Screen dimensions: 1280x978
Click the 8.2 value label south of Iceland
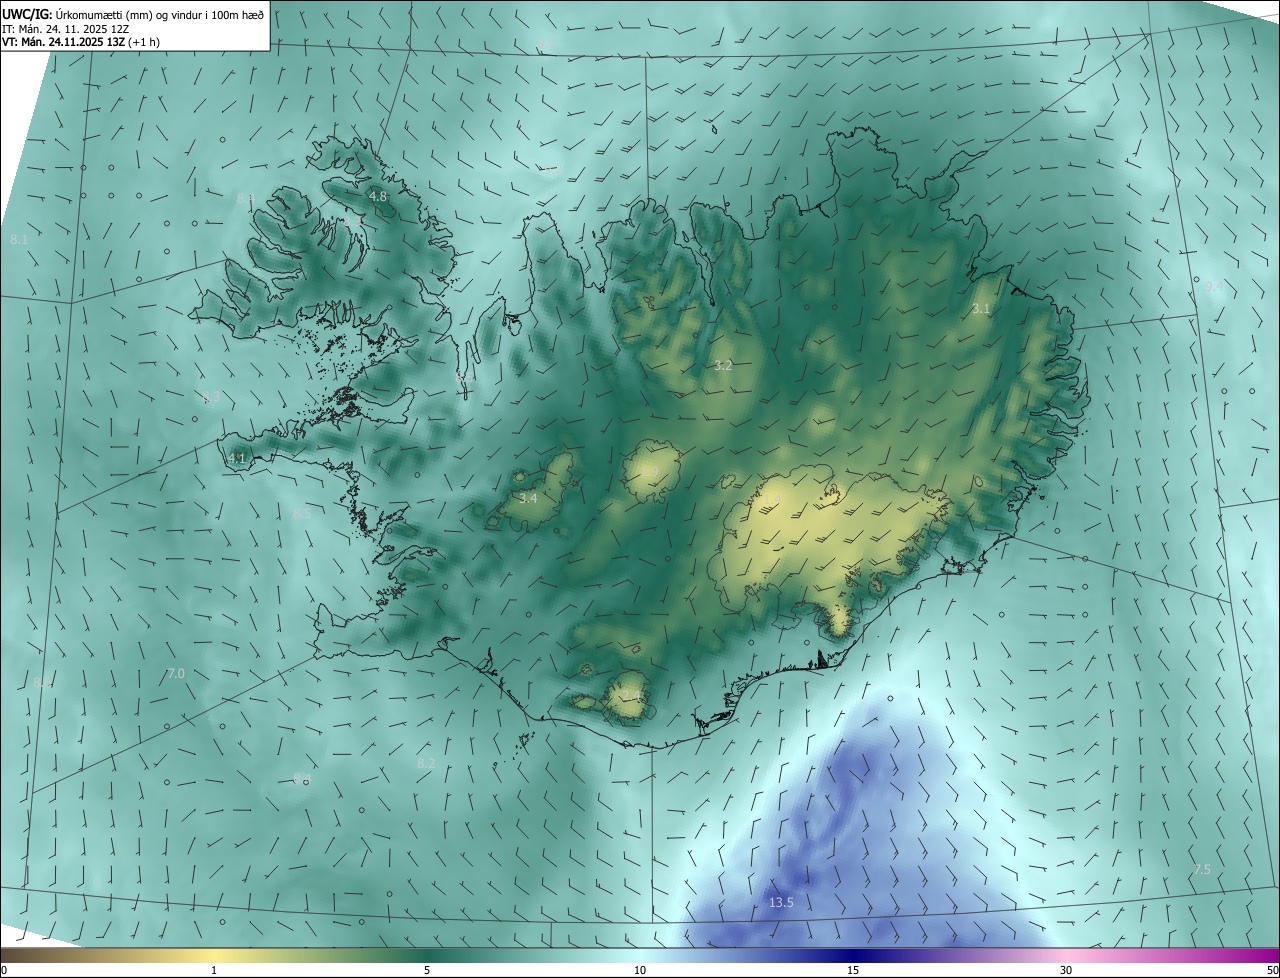426,763
